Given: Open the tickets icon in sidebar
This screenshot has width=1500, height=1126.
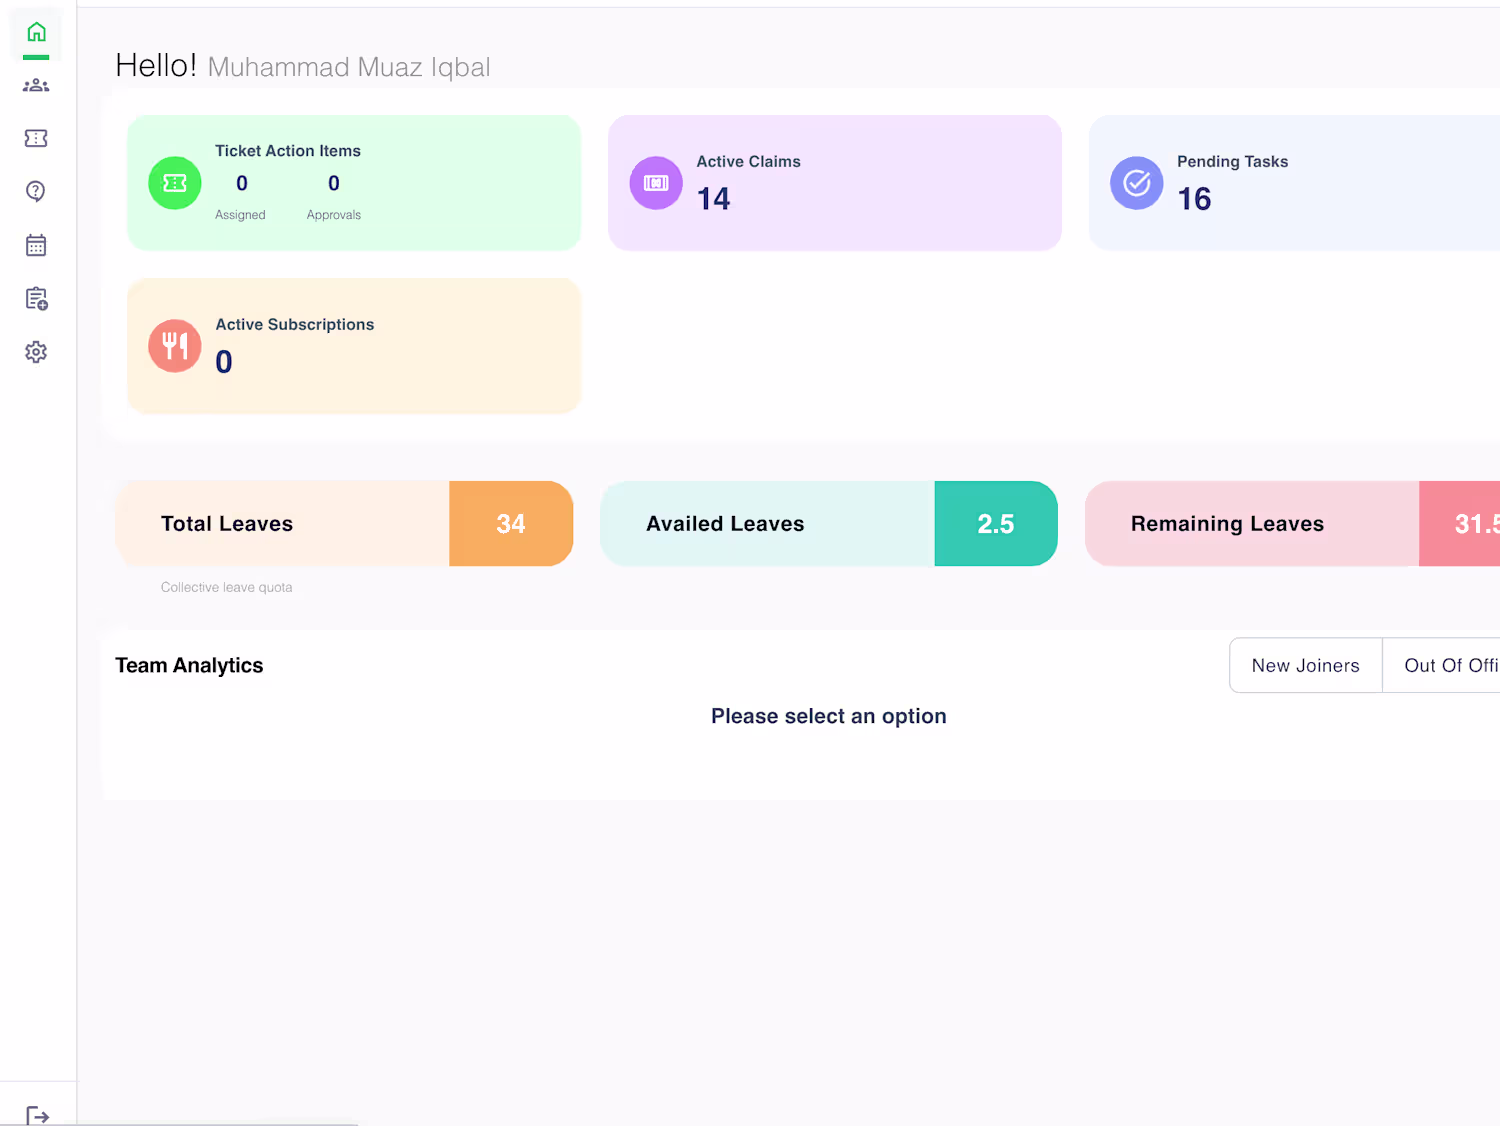Looking at the screenshot, I should [36, 138].
